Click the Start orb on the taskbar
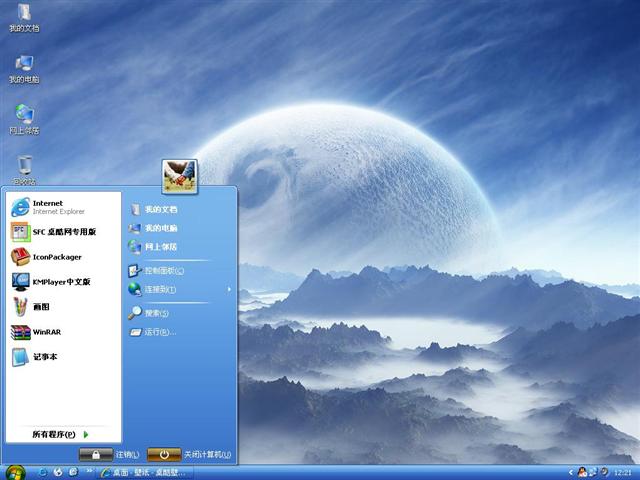Screen dimensions: 640x480 tap(14, 471)
